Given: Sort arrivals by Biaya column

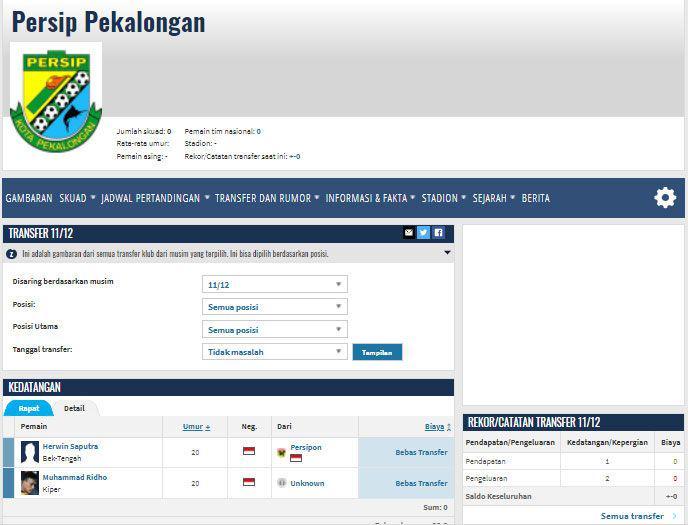Looking at the screenshot, I should [x=437, y=426].
